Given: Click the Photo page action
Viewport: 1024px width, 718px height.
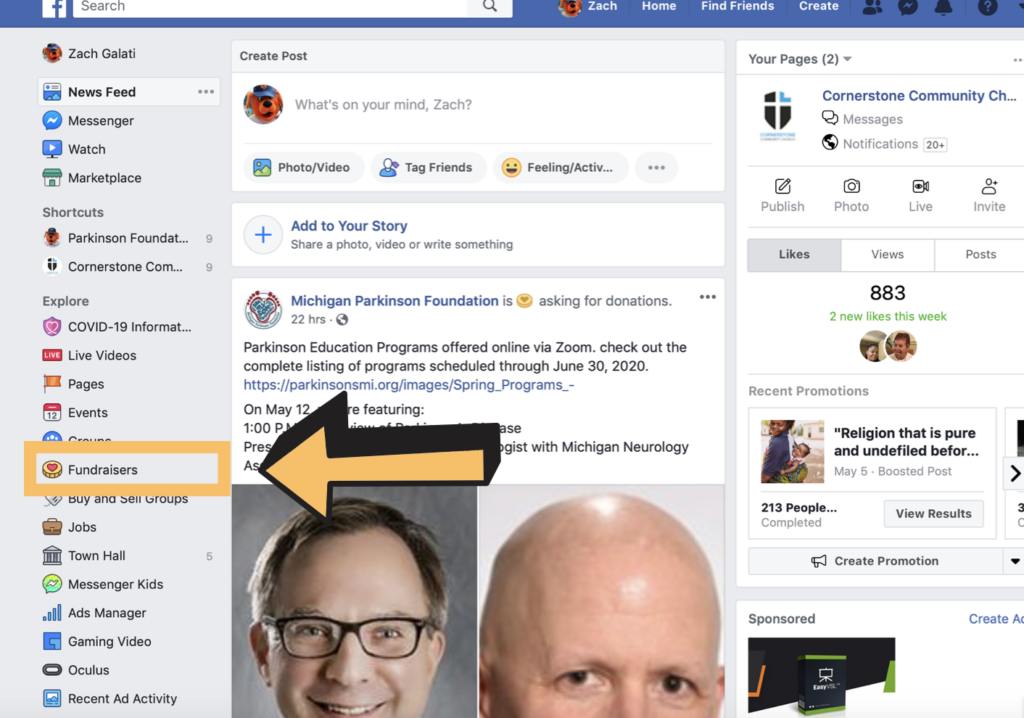Looking at the screenshot, I should pyautogui.click(x=852, y=195).
